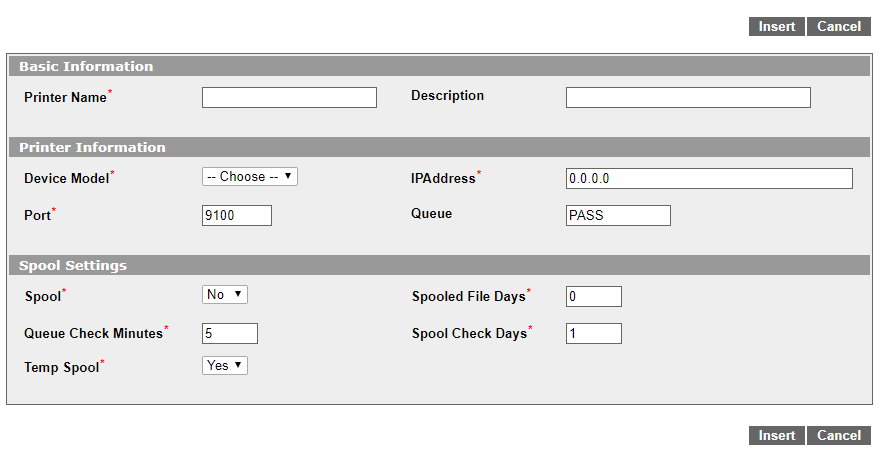Open the Spool dropdown showing No
The height and width of the screenshot is (462, 883).
click(x=225, y=294)
